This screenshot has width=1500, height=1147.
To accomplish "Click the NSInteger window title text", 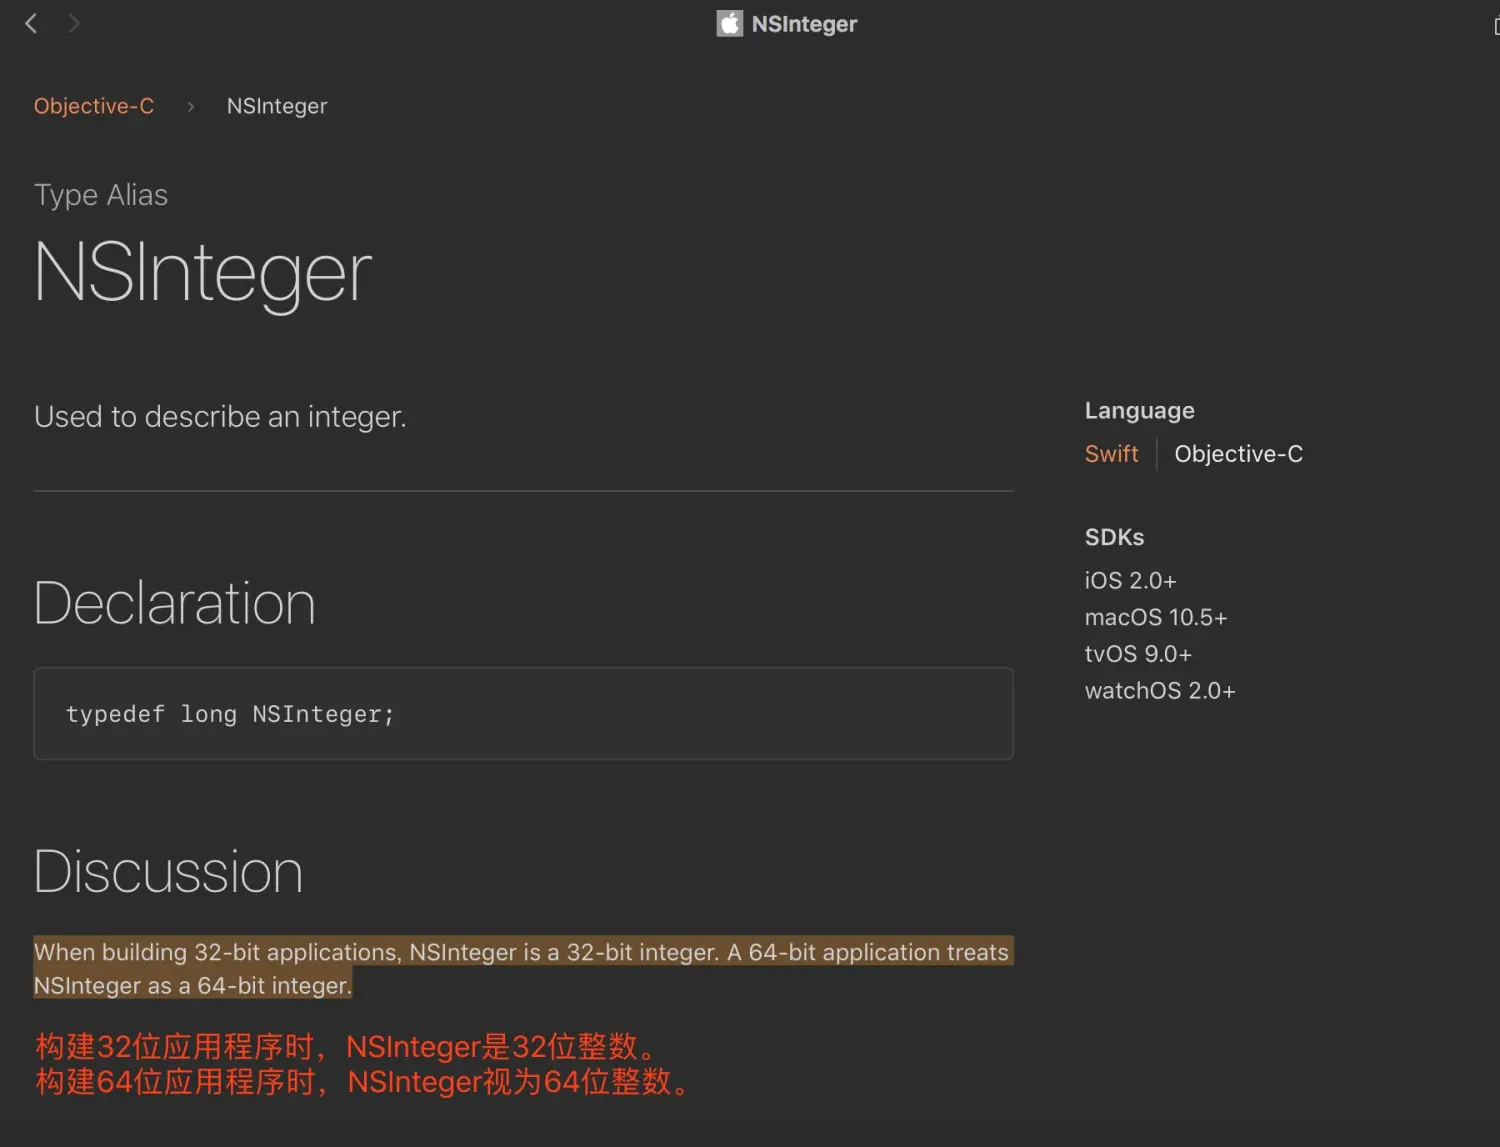I will [804, 24].
